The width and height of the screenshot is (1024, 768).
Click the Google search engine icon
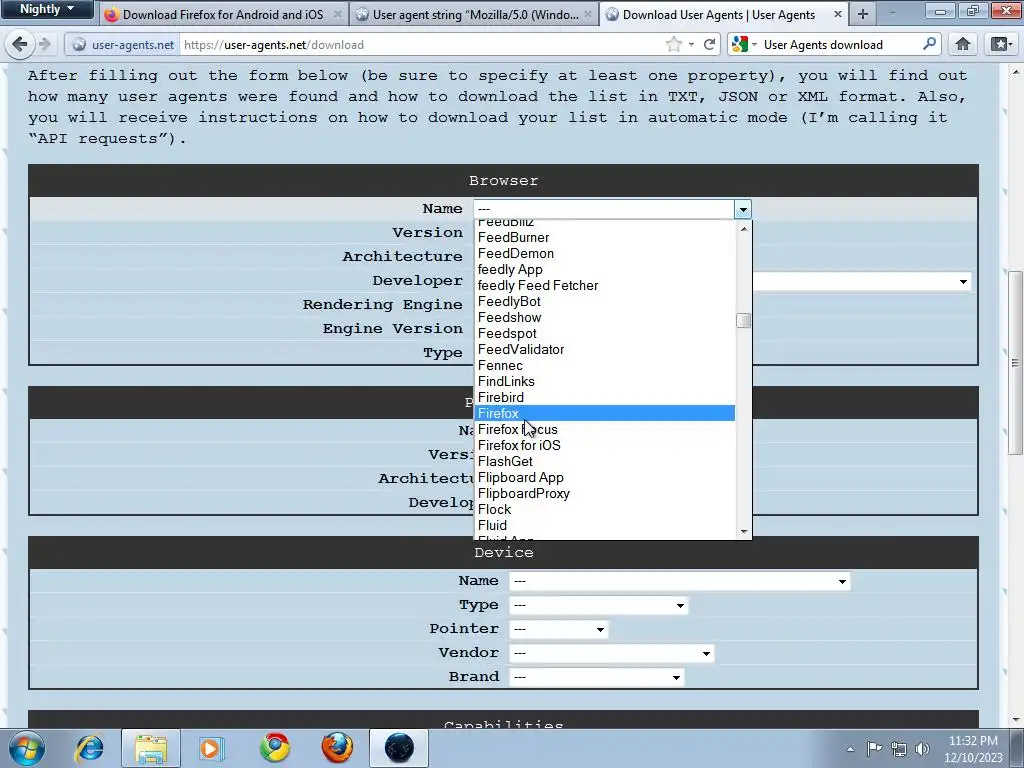pyautogui.click(x=739, y=44)
